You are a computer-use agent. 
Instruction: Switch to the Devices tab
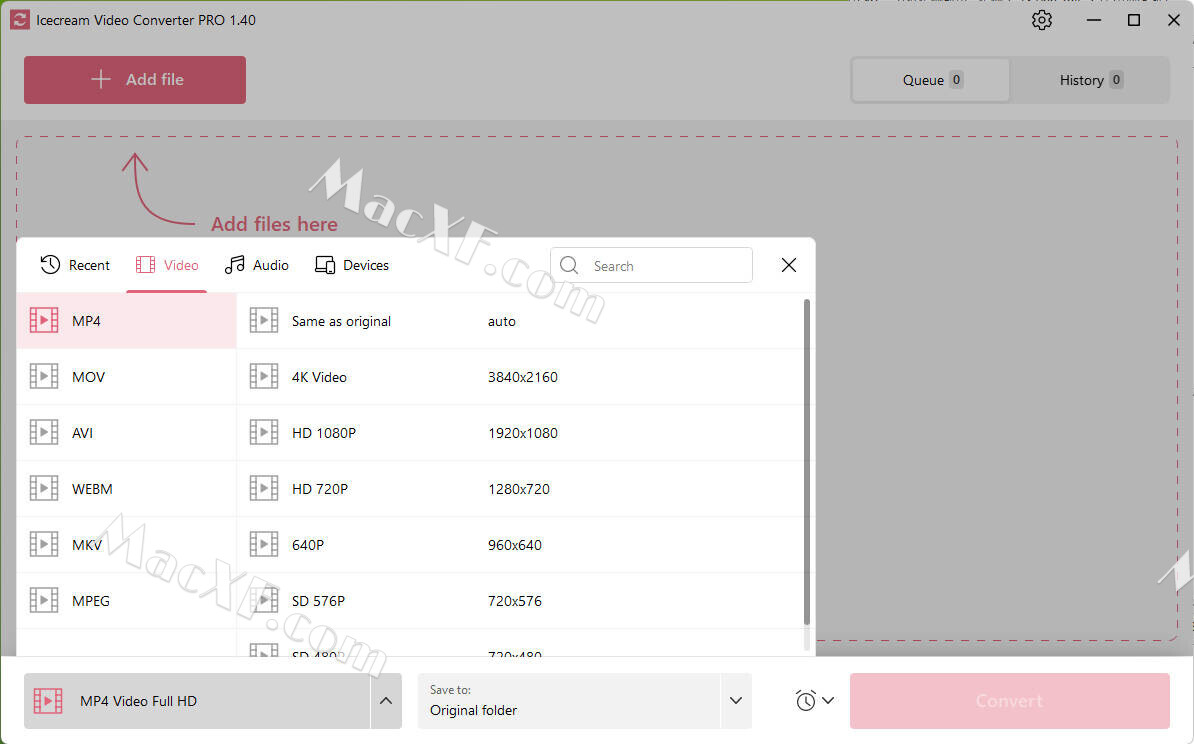(x=352, y=265)
